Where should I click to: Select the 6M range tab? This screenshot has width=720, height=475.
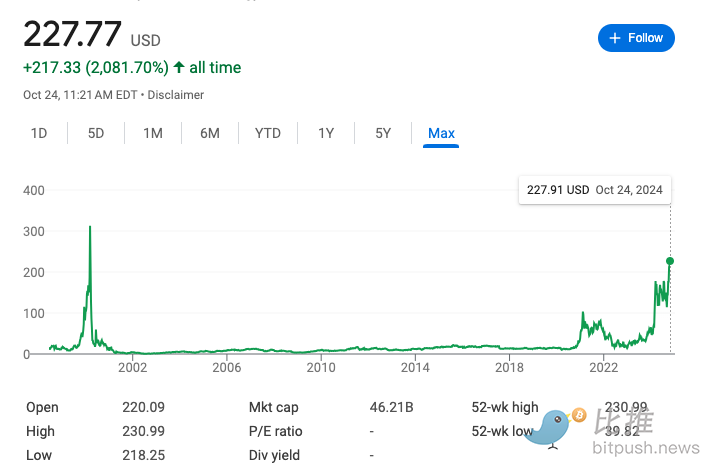pyautogui.click(x=210, y=133)
